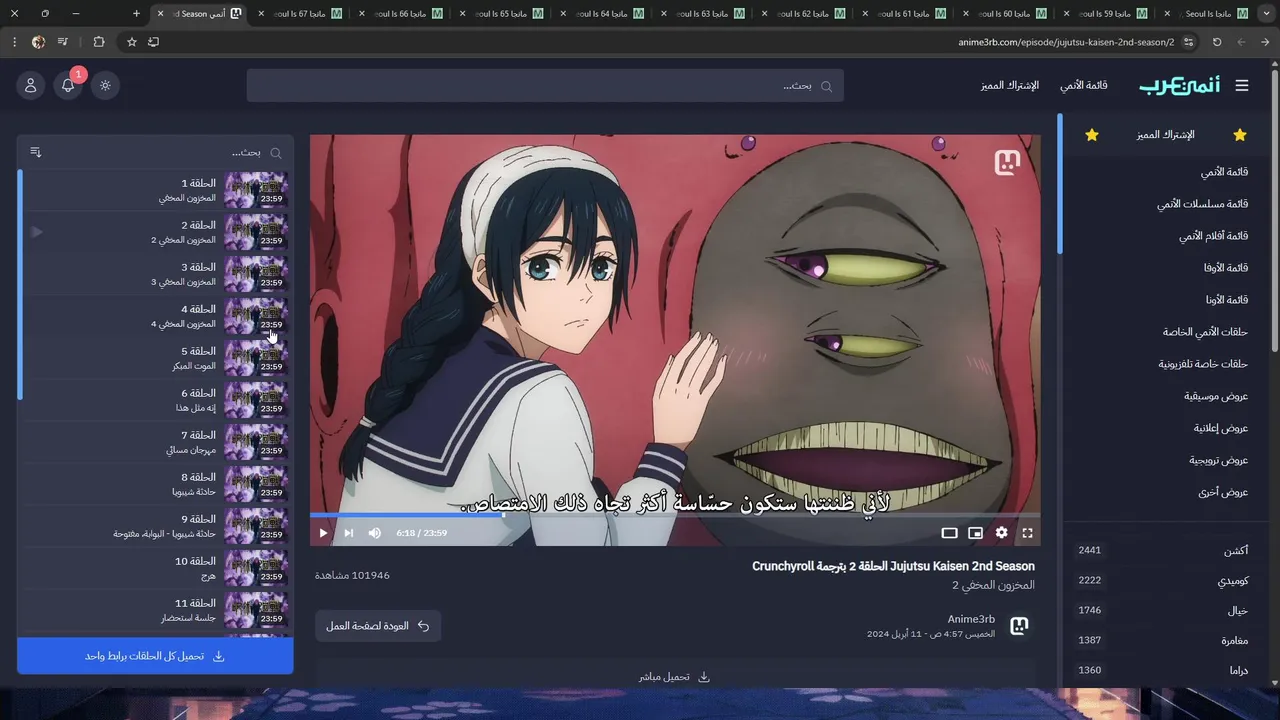Open الإشتراك المميز in top navigation

pos(1010,86)
